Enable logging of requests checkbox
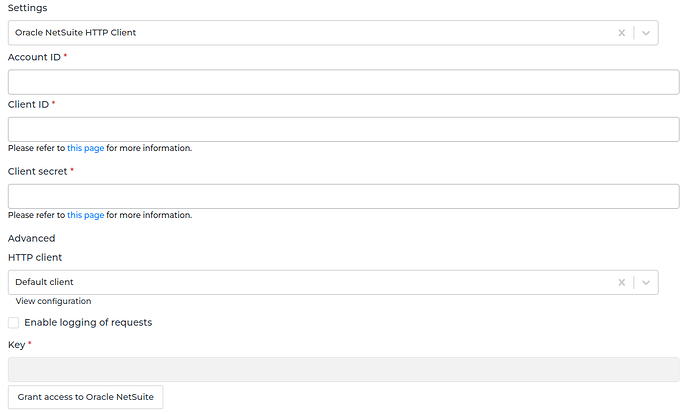 (14, 323)
